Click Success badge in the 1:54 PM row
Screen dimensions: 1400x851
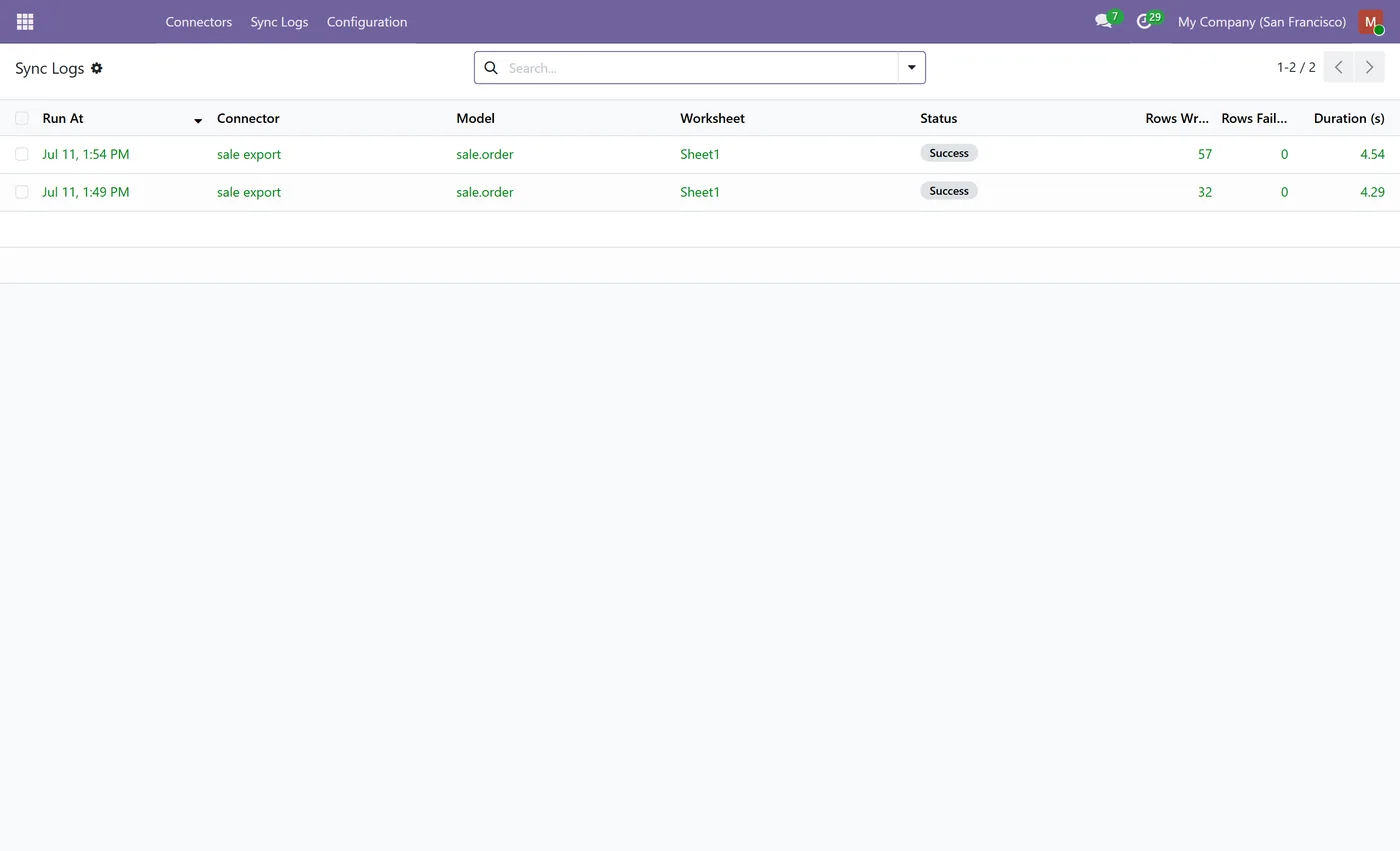pos(949,153)
